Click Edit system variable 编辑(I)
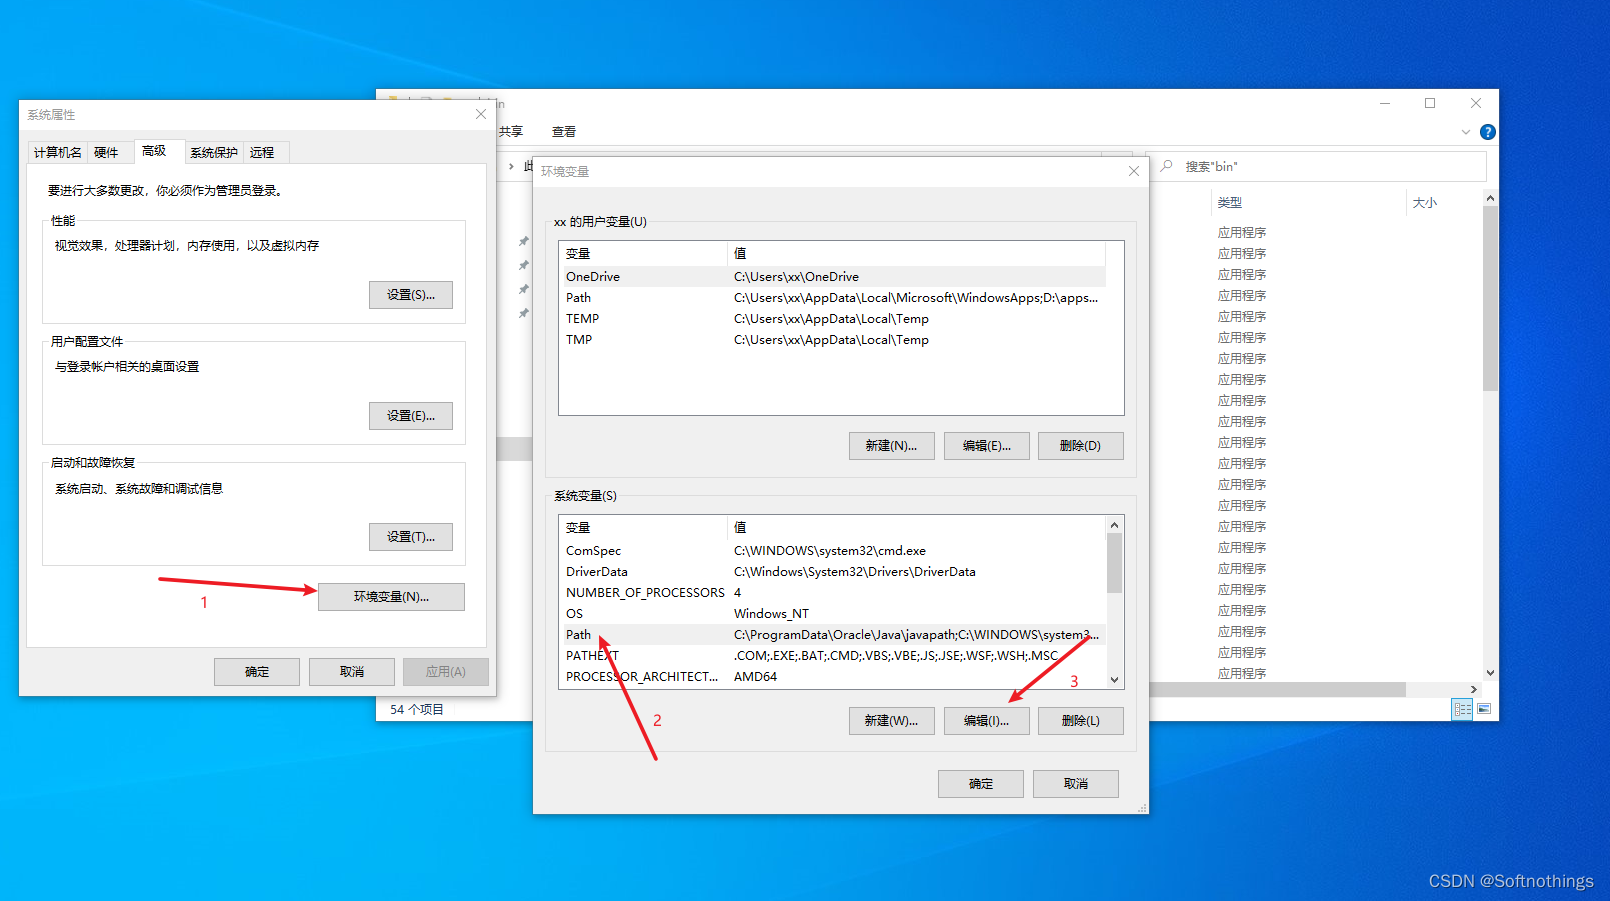1610x901 pixels. point(987,721)
